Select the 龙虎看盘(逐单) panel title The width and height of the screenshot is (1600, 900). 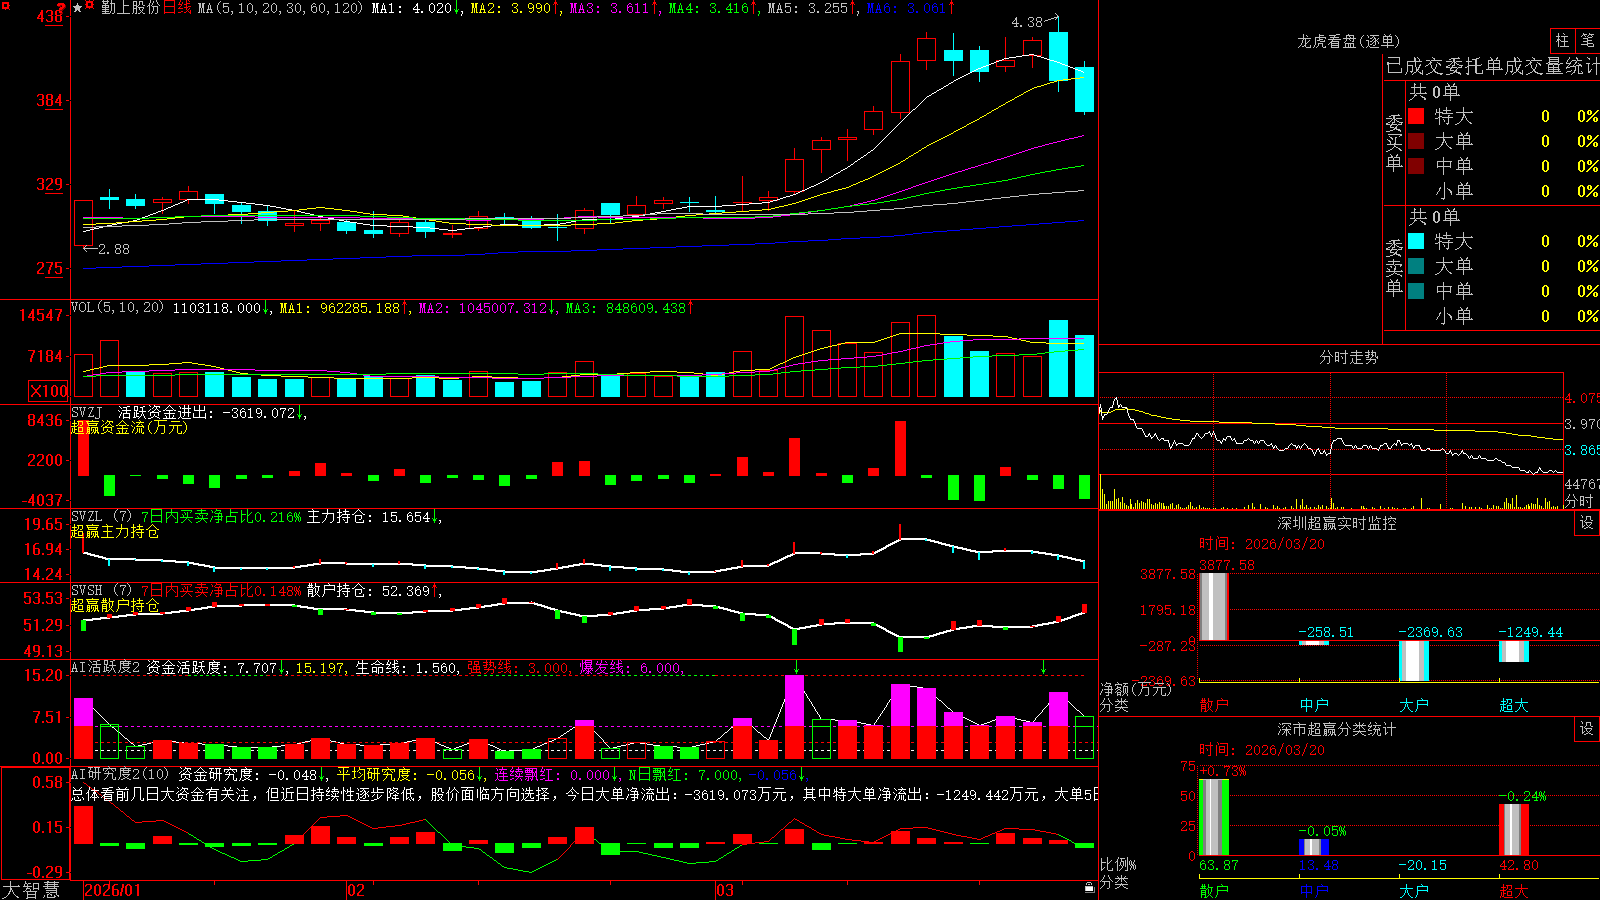tap(1348, 41)
